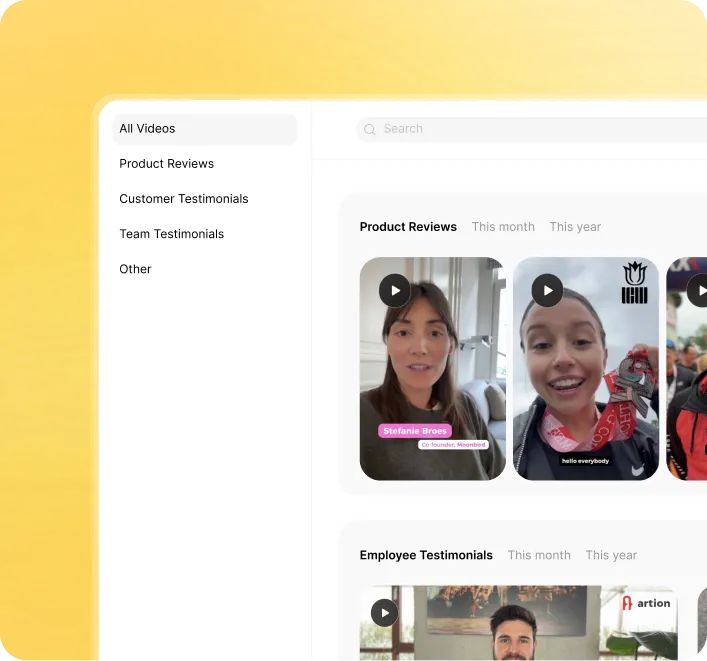Click the Employee Testimonials section heading

[x=426, y=555]
